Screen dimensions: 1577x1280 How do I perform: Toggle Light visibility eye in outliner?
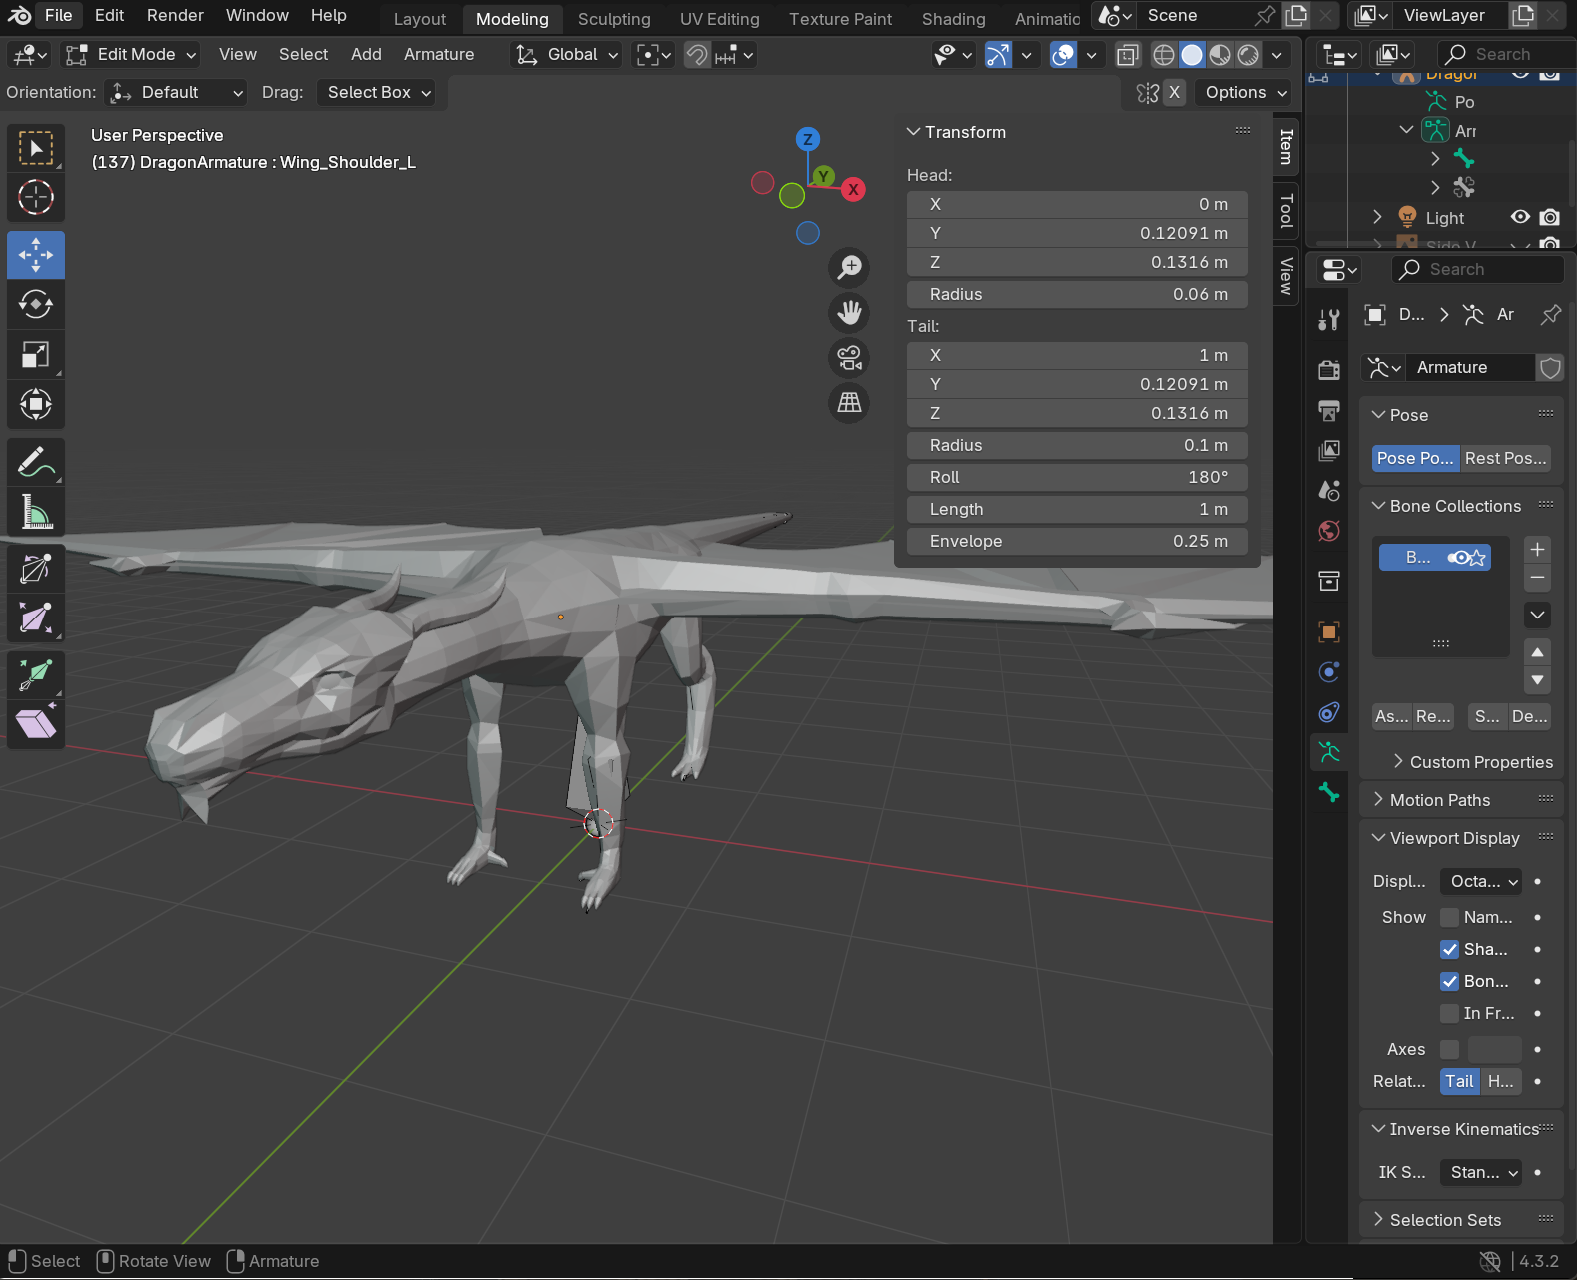pos(1520,217)
